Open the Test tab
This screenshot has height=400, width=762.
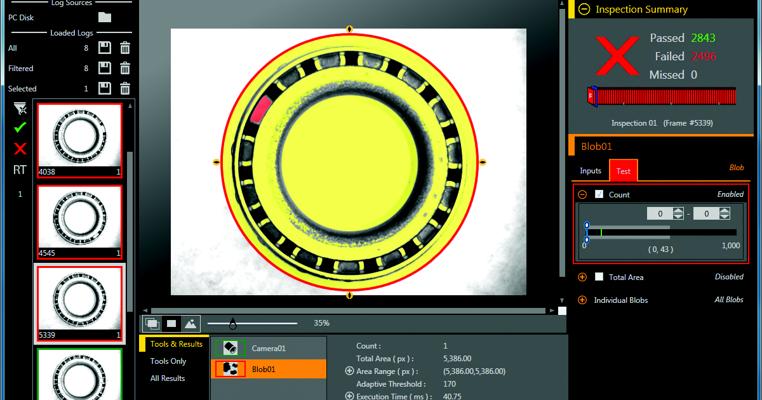623,171
